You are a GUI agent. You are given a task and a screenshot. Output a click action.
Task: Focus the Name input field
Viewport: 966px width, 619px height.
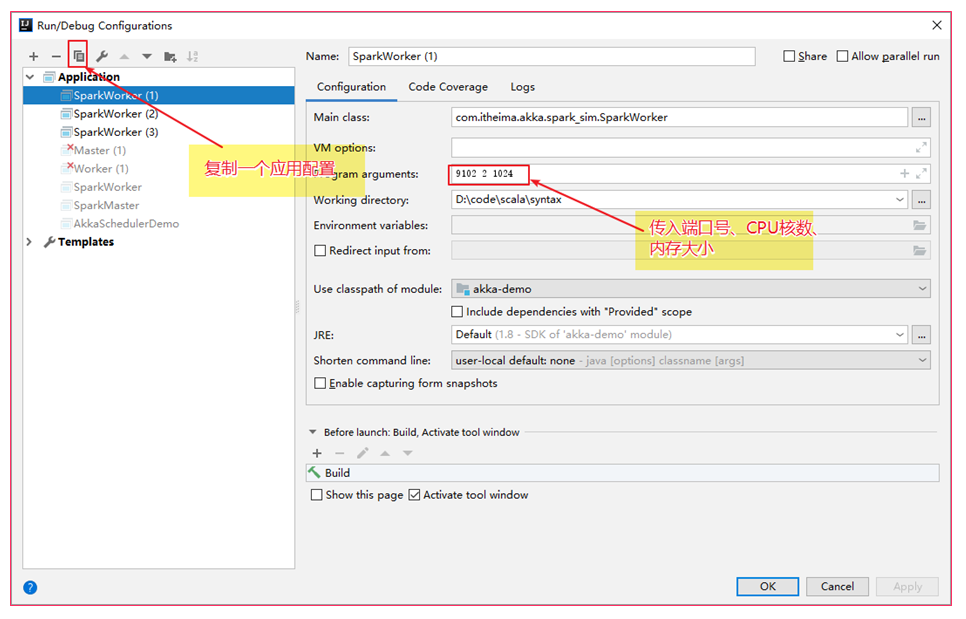click(x=551, y=56)
